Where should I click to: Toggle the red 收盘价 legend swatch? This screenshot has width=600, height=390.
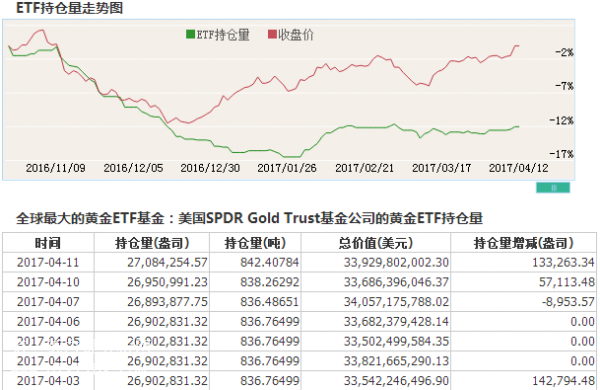pyautogui.click(x=272, y=34)
